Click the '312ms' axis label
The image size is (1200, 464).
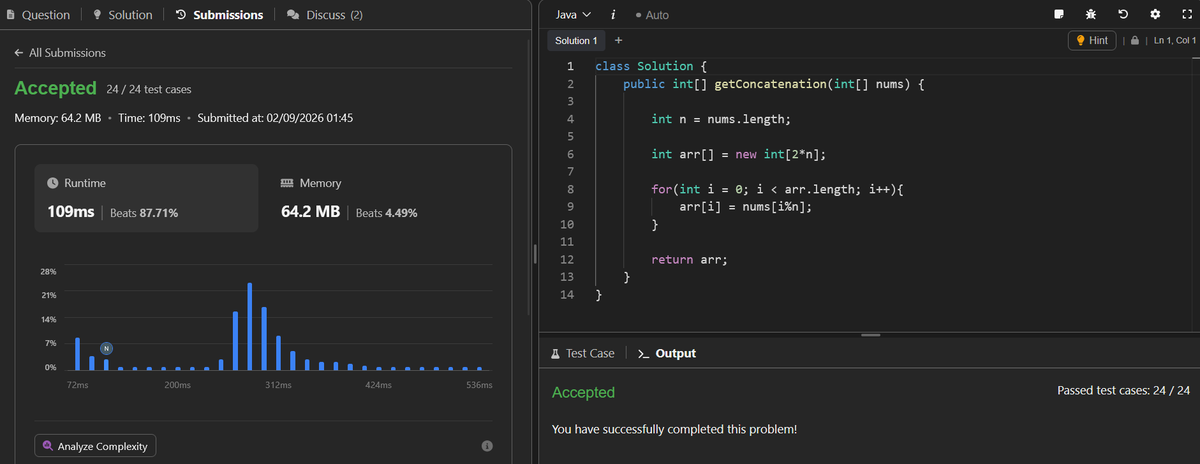coord(278,385)
